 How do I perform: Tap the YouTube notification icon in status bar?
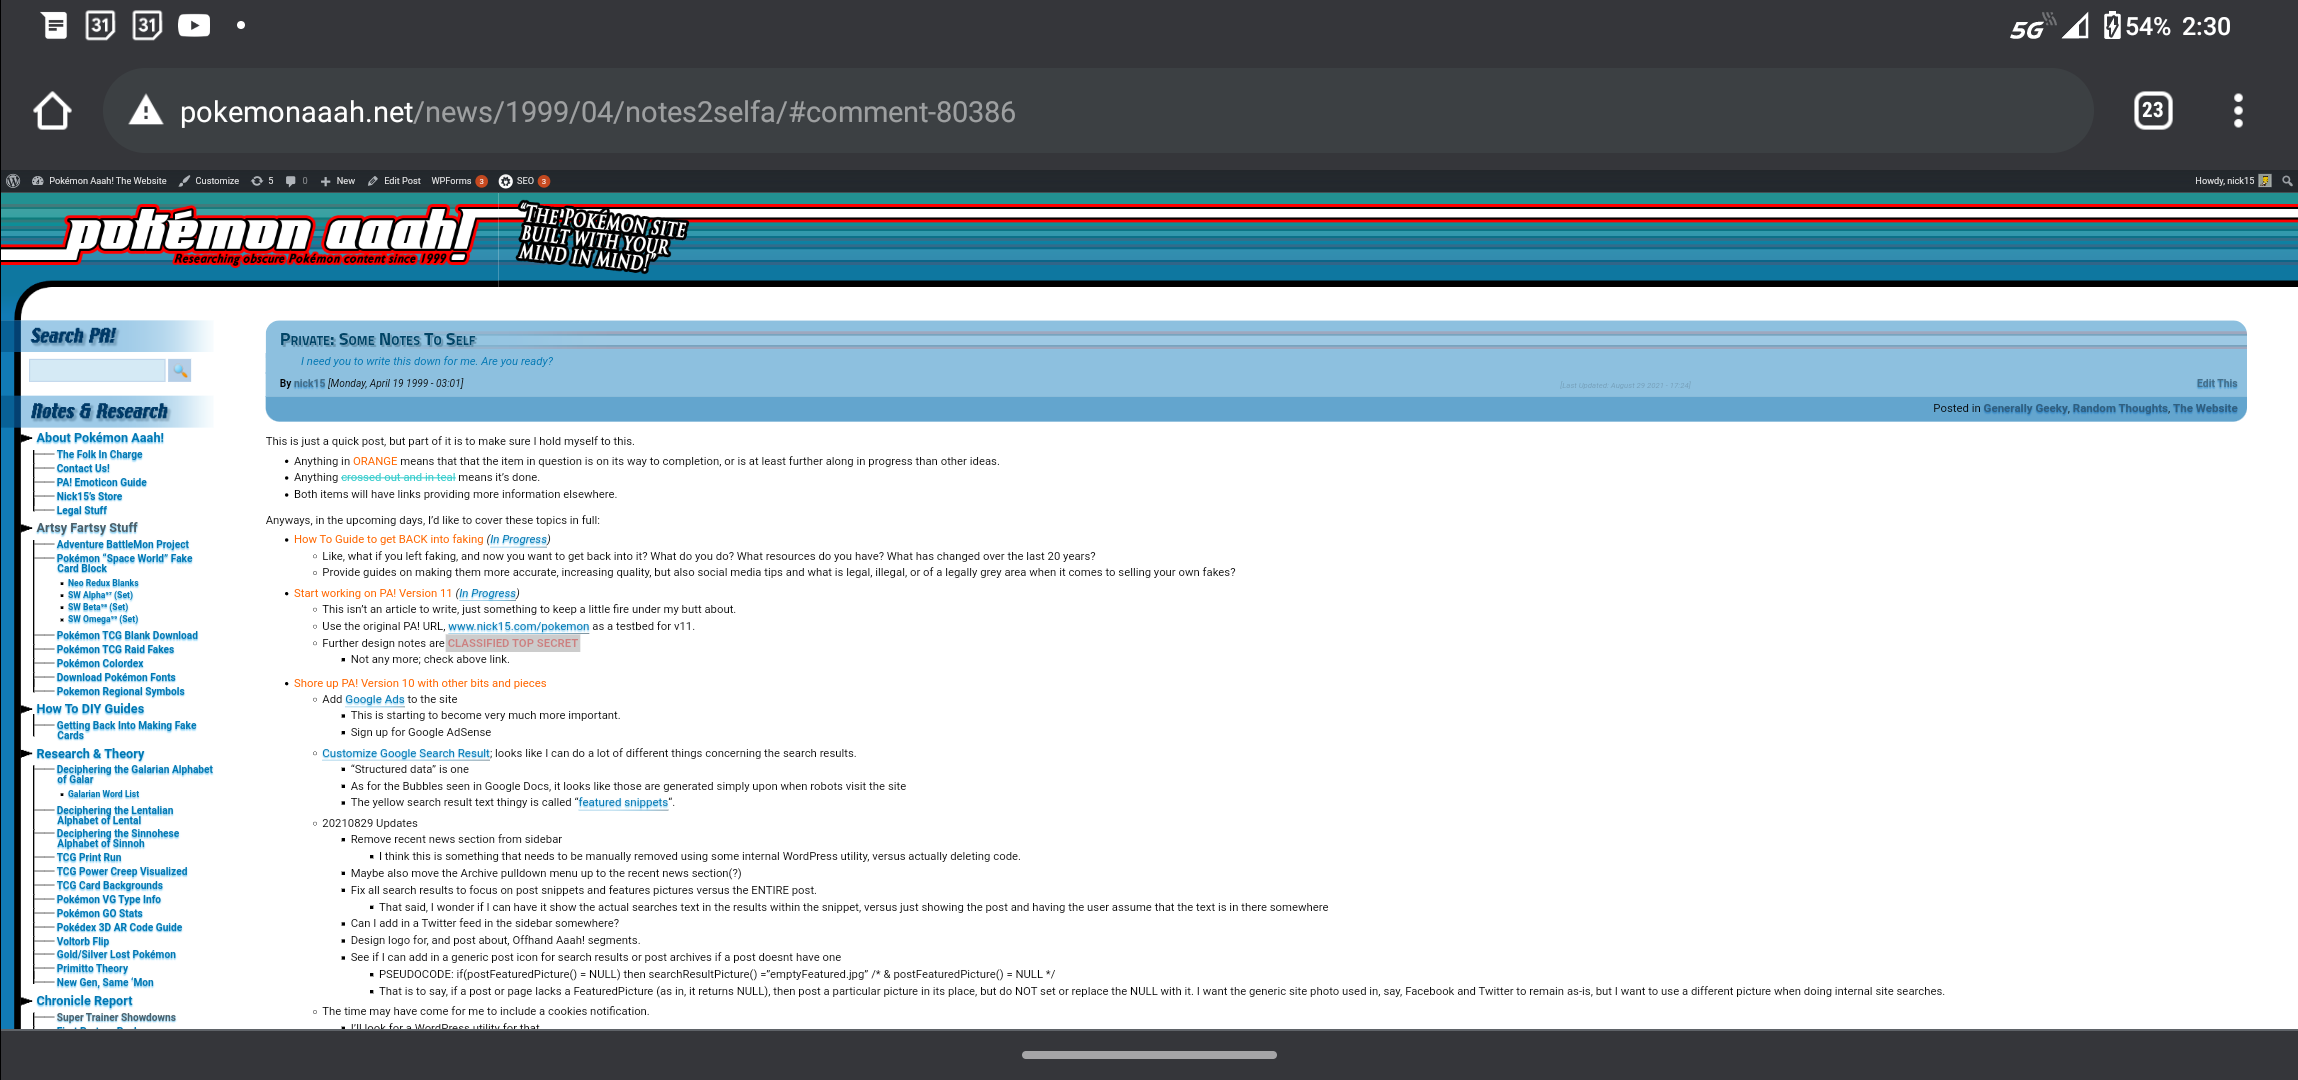pos(194,25)
